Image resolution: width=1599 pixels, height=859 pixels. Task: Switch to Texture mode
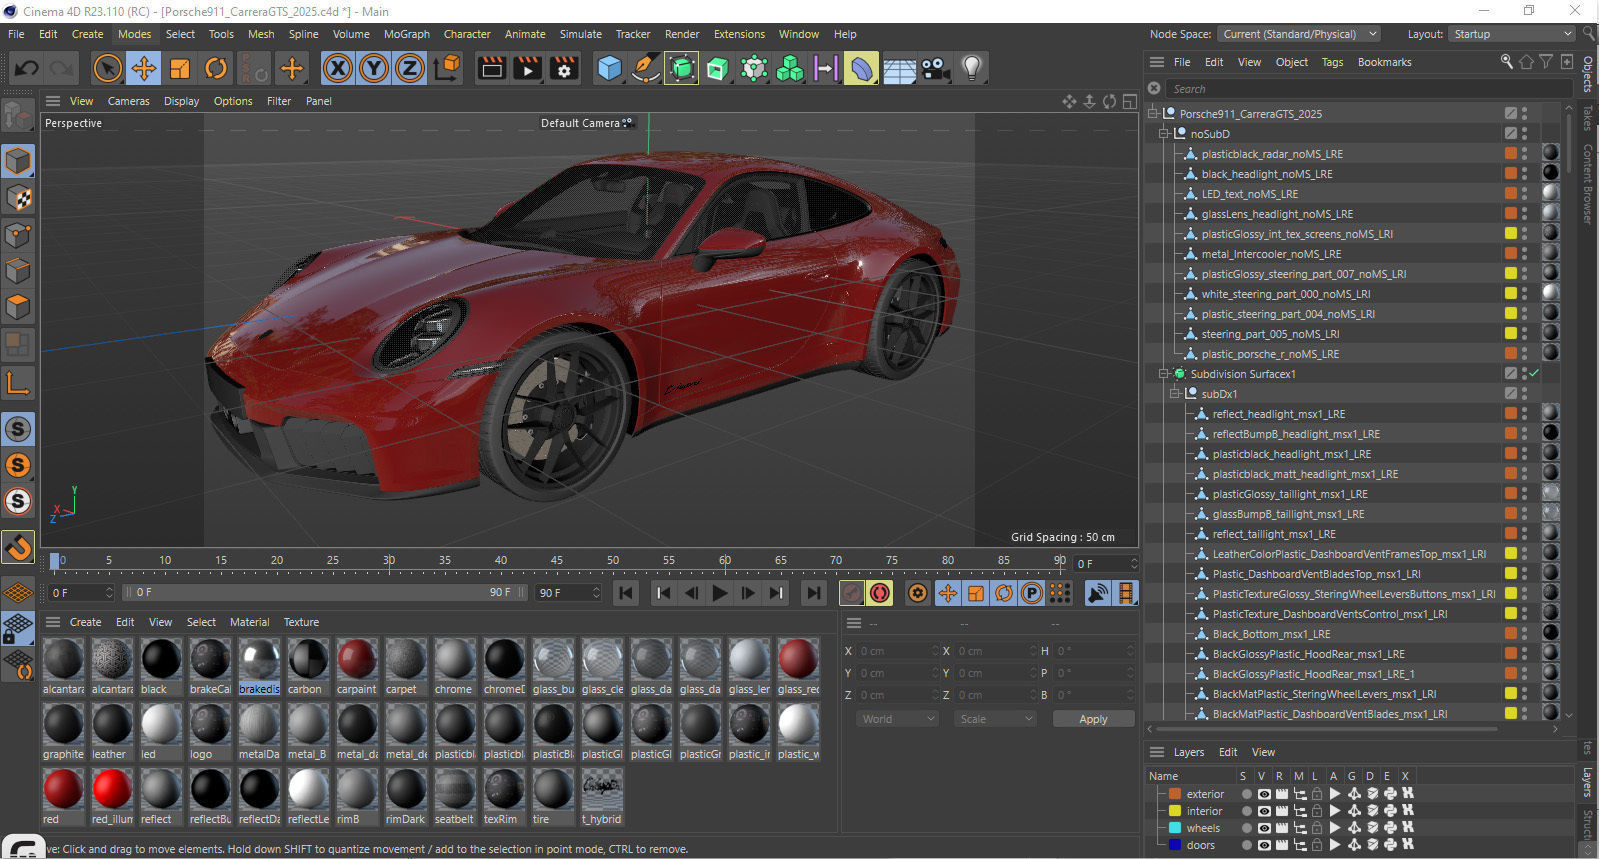tap(18, 198)
